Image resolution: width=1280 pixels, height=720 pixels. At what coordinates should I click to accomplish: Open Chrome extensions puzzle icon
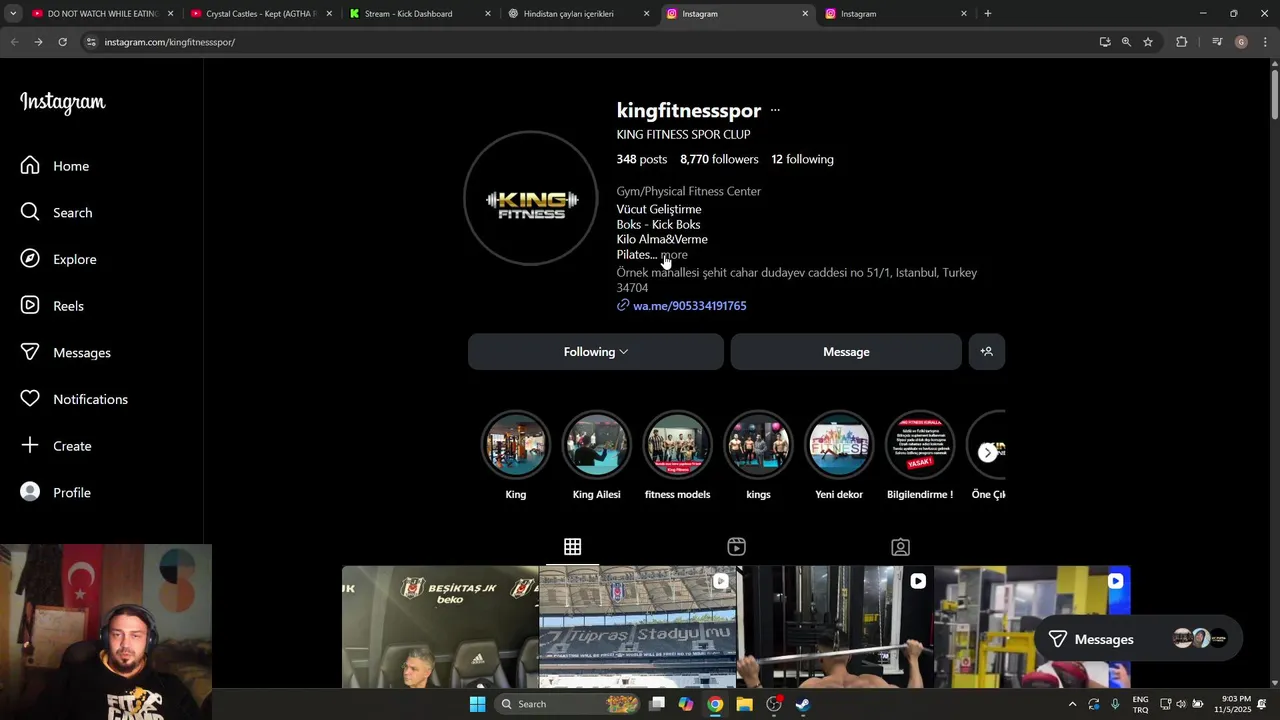1181,42
